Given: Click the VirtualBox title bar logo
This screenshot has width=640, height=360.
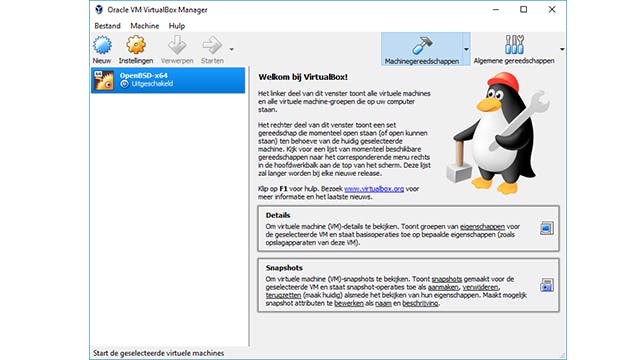Looking at the screenshot, I should pyautogui.click(x=99, y=9).
